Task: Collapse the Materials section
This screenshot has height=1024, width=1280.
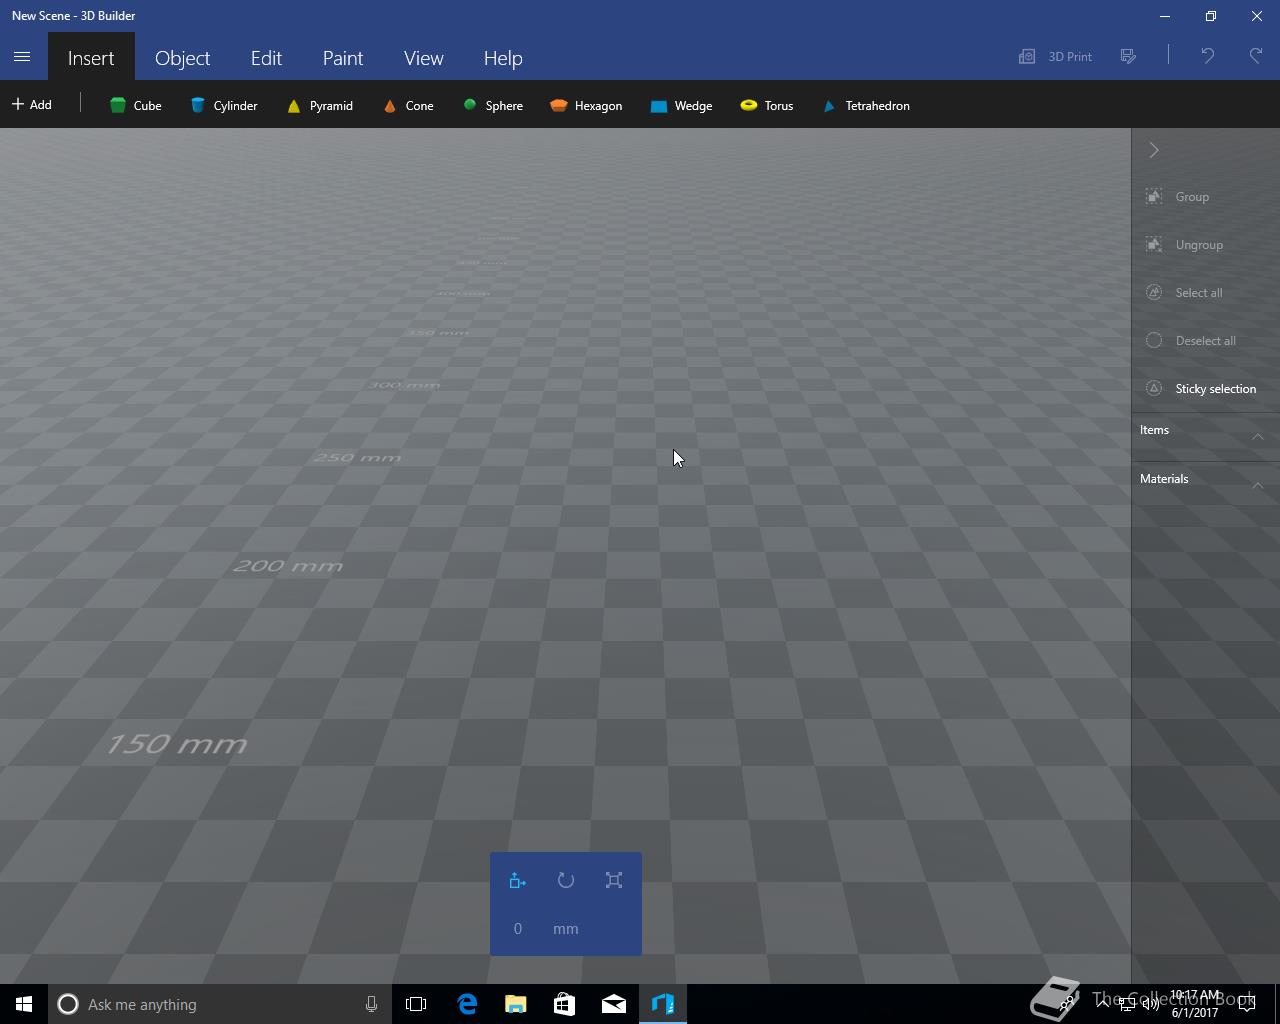Action: coord(1258,485)
